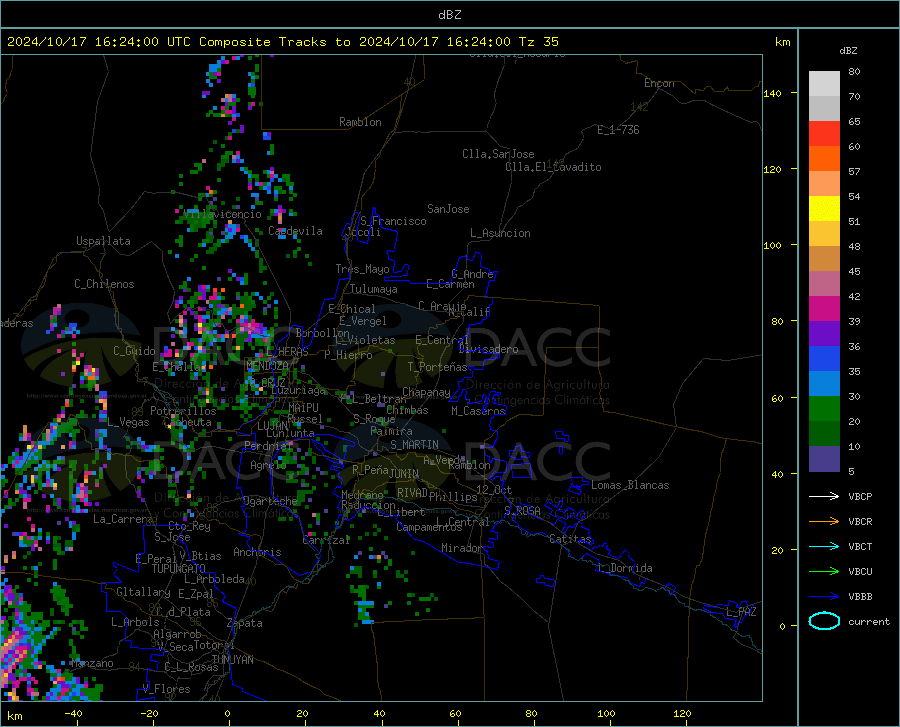
Task: Click the 'current' legend label
Action: click(869, 621)
